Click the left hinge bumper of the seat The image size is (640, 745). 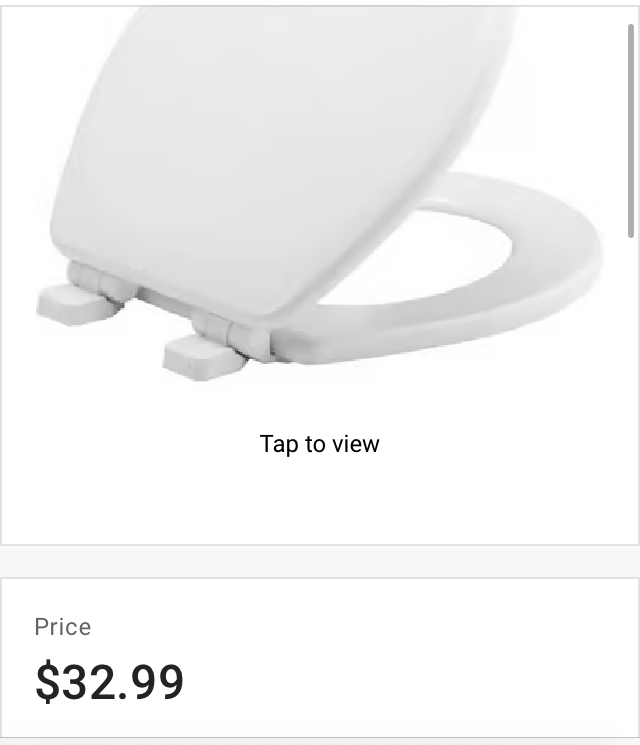pos(76,305)
